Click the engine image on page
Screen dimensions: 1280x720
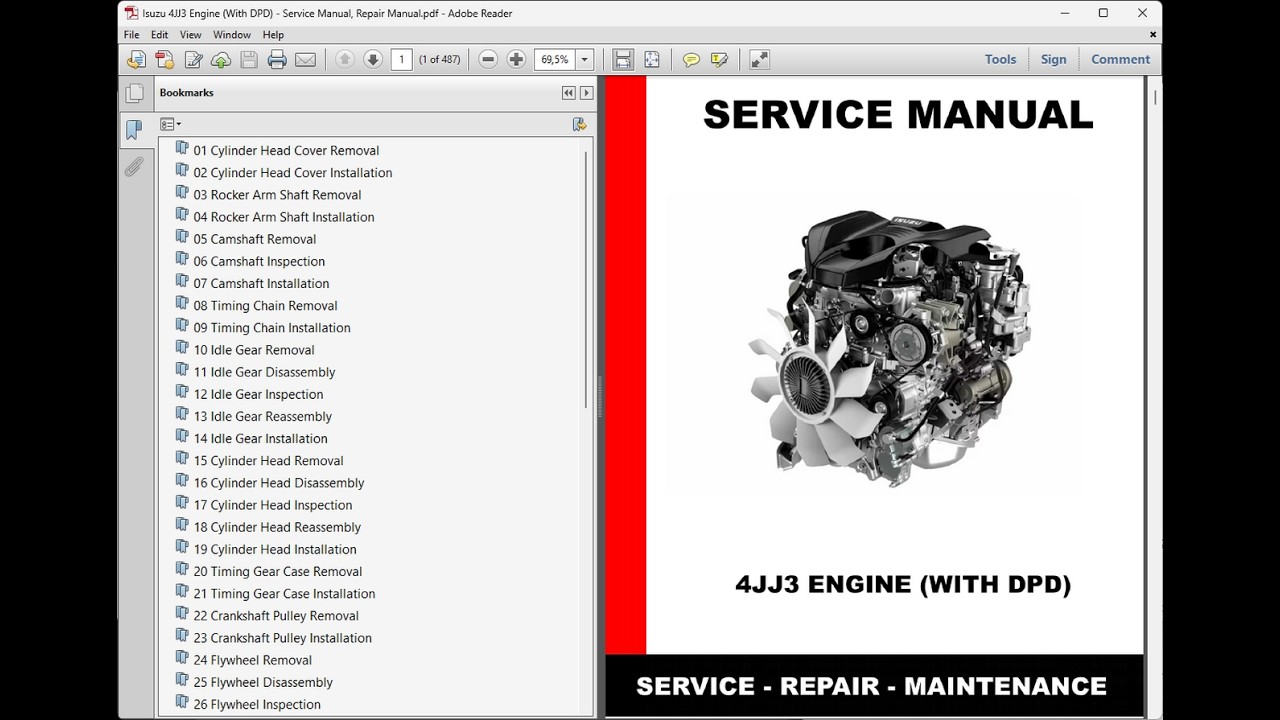(890, 348)
